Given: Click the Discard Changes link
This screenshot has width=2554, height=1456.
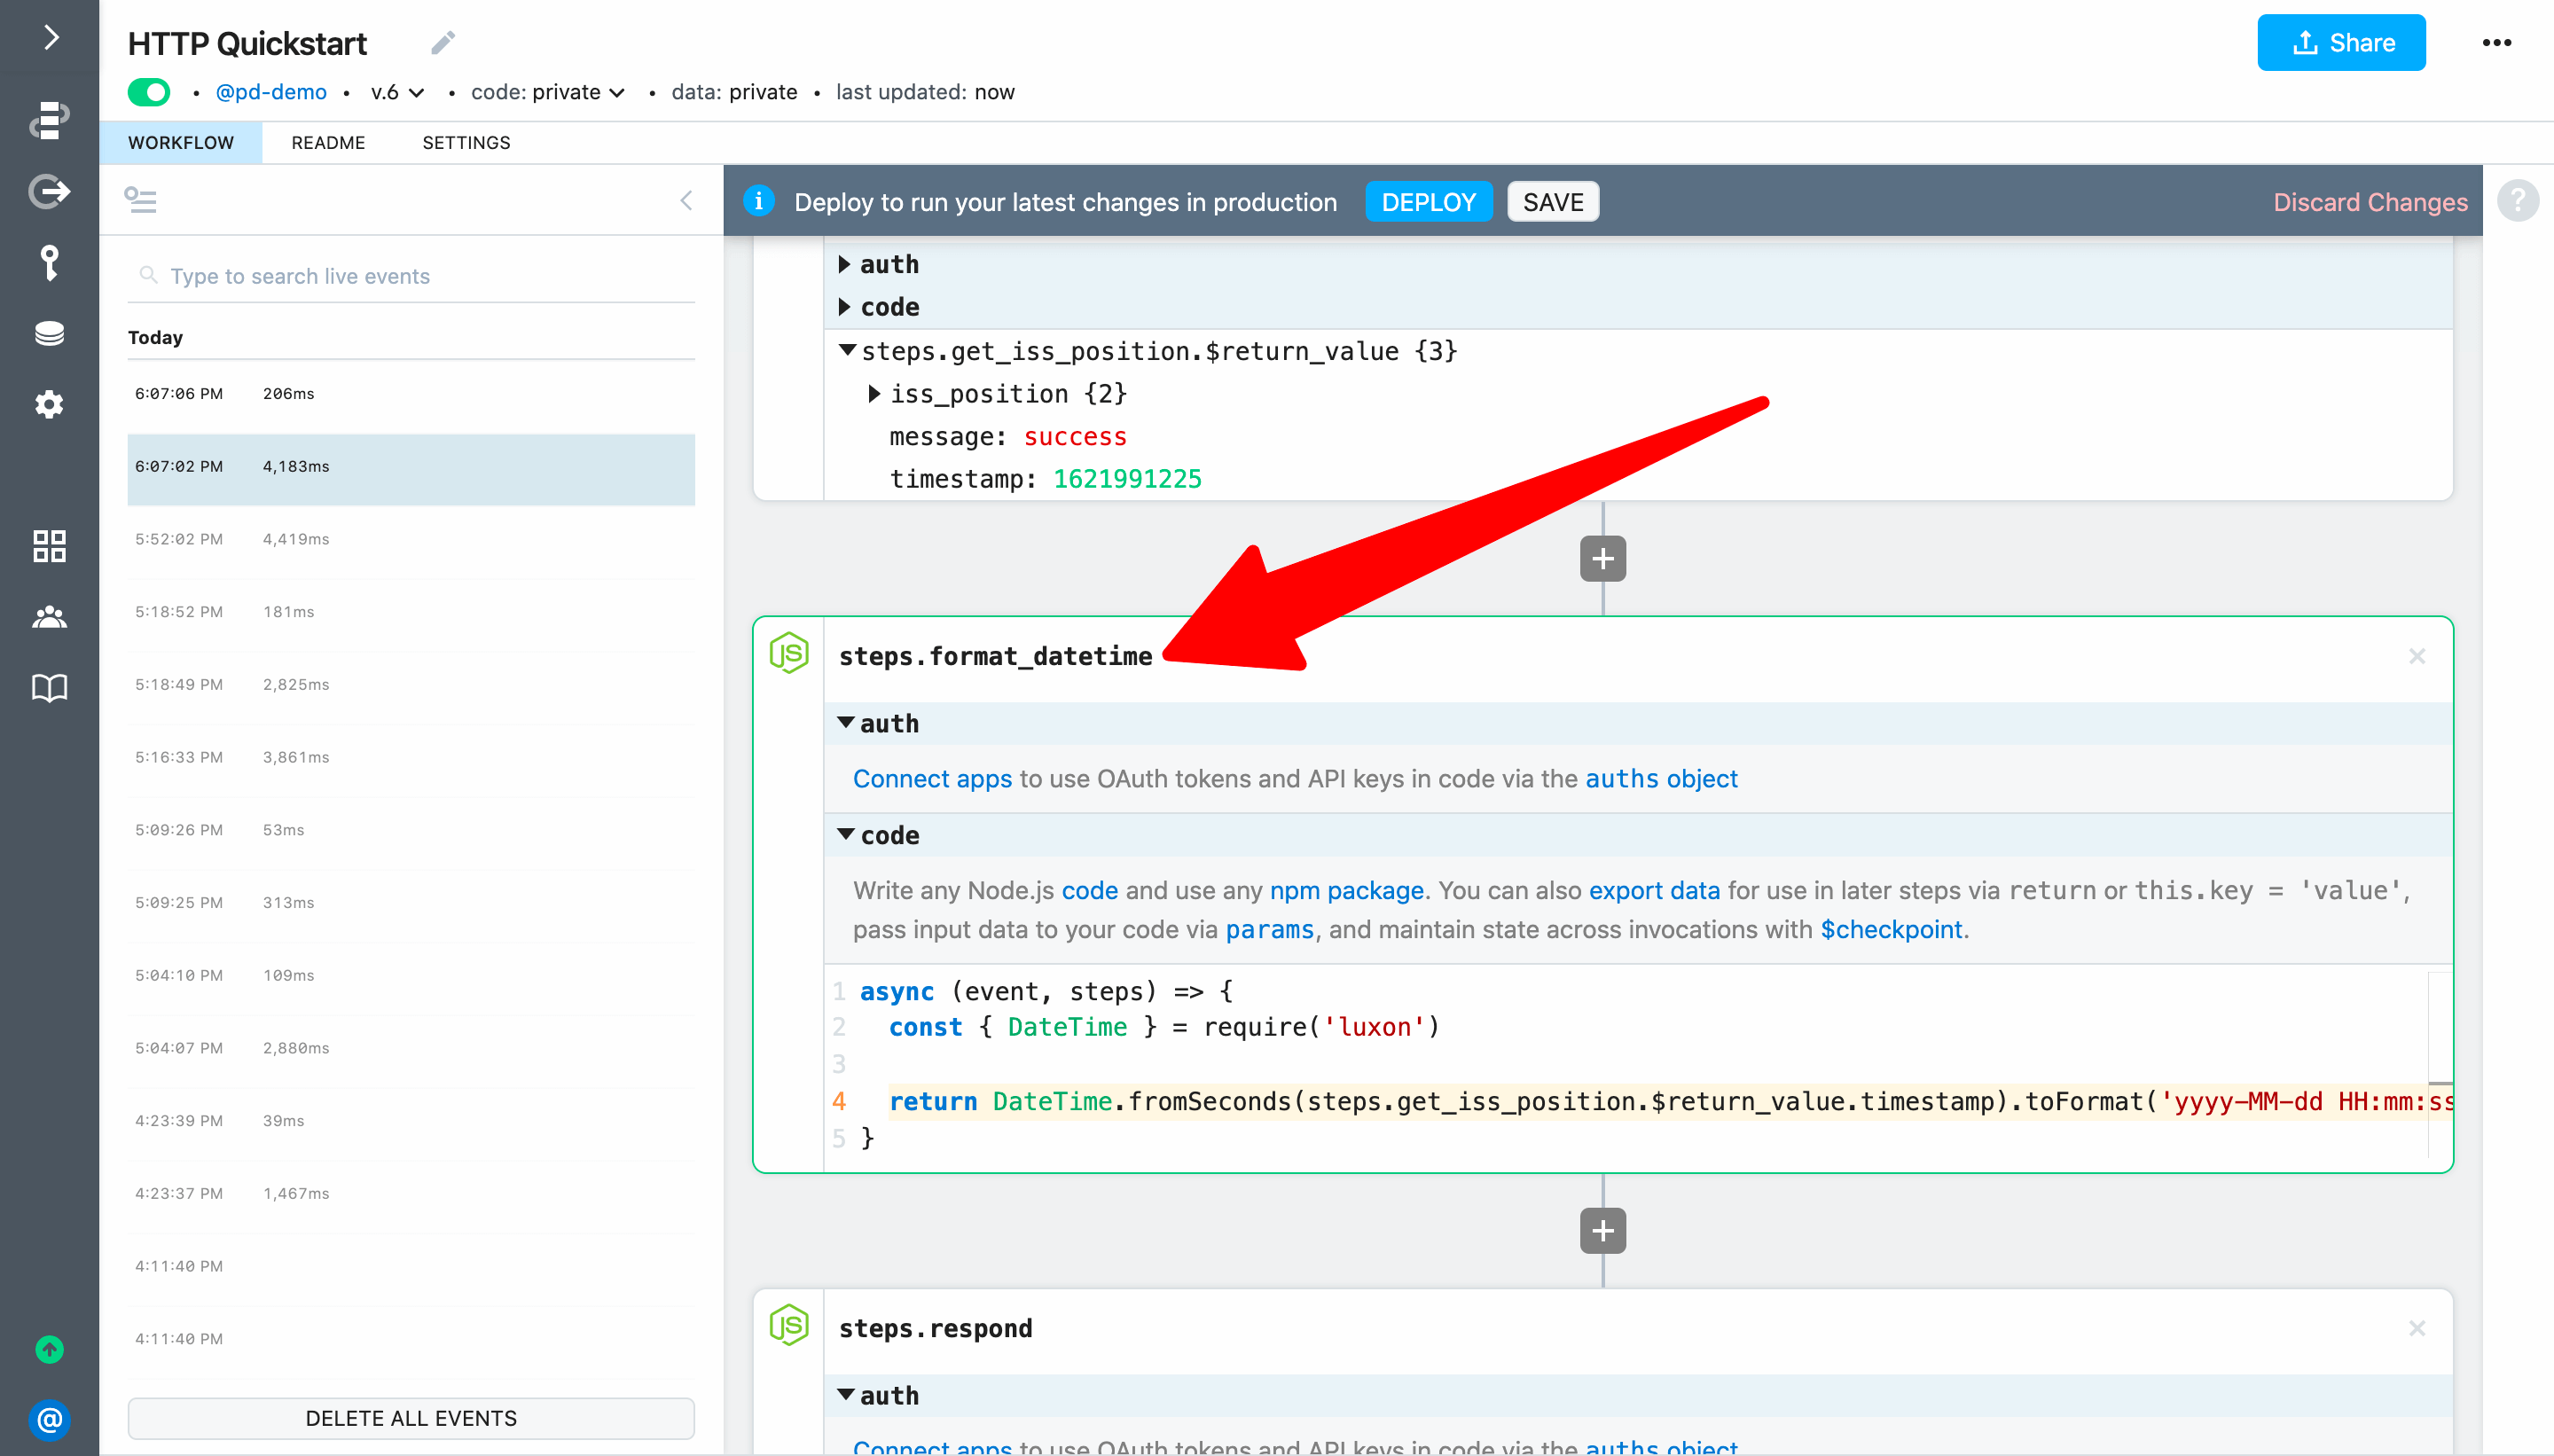Looking at the screenshot, I should (x=2369, y=202).
